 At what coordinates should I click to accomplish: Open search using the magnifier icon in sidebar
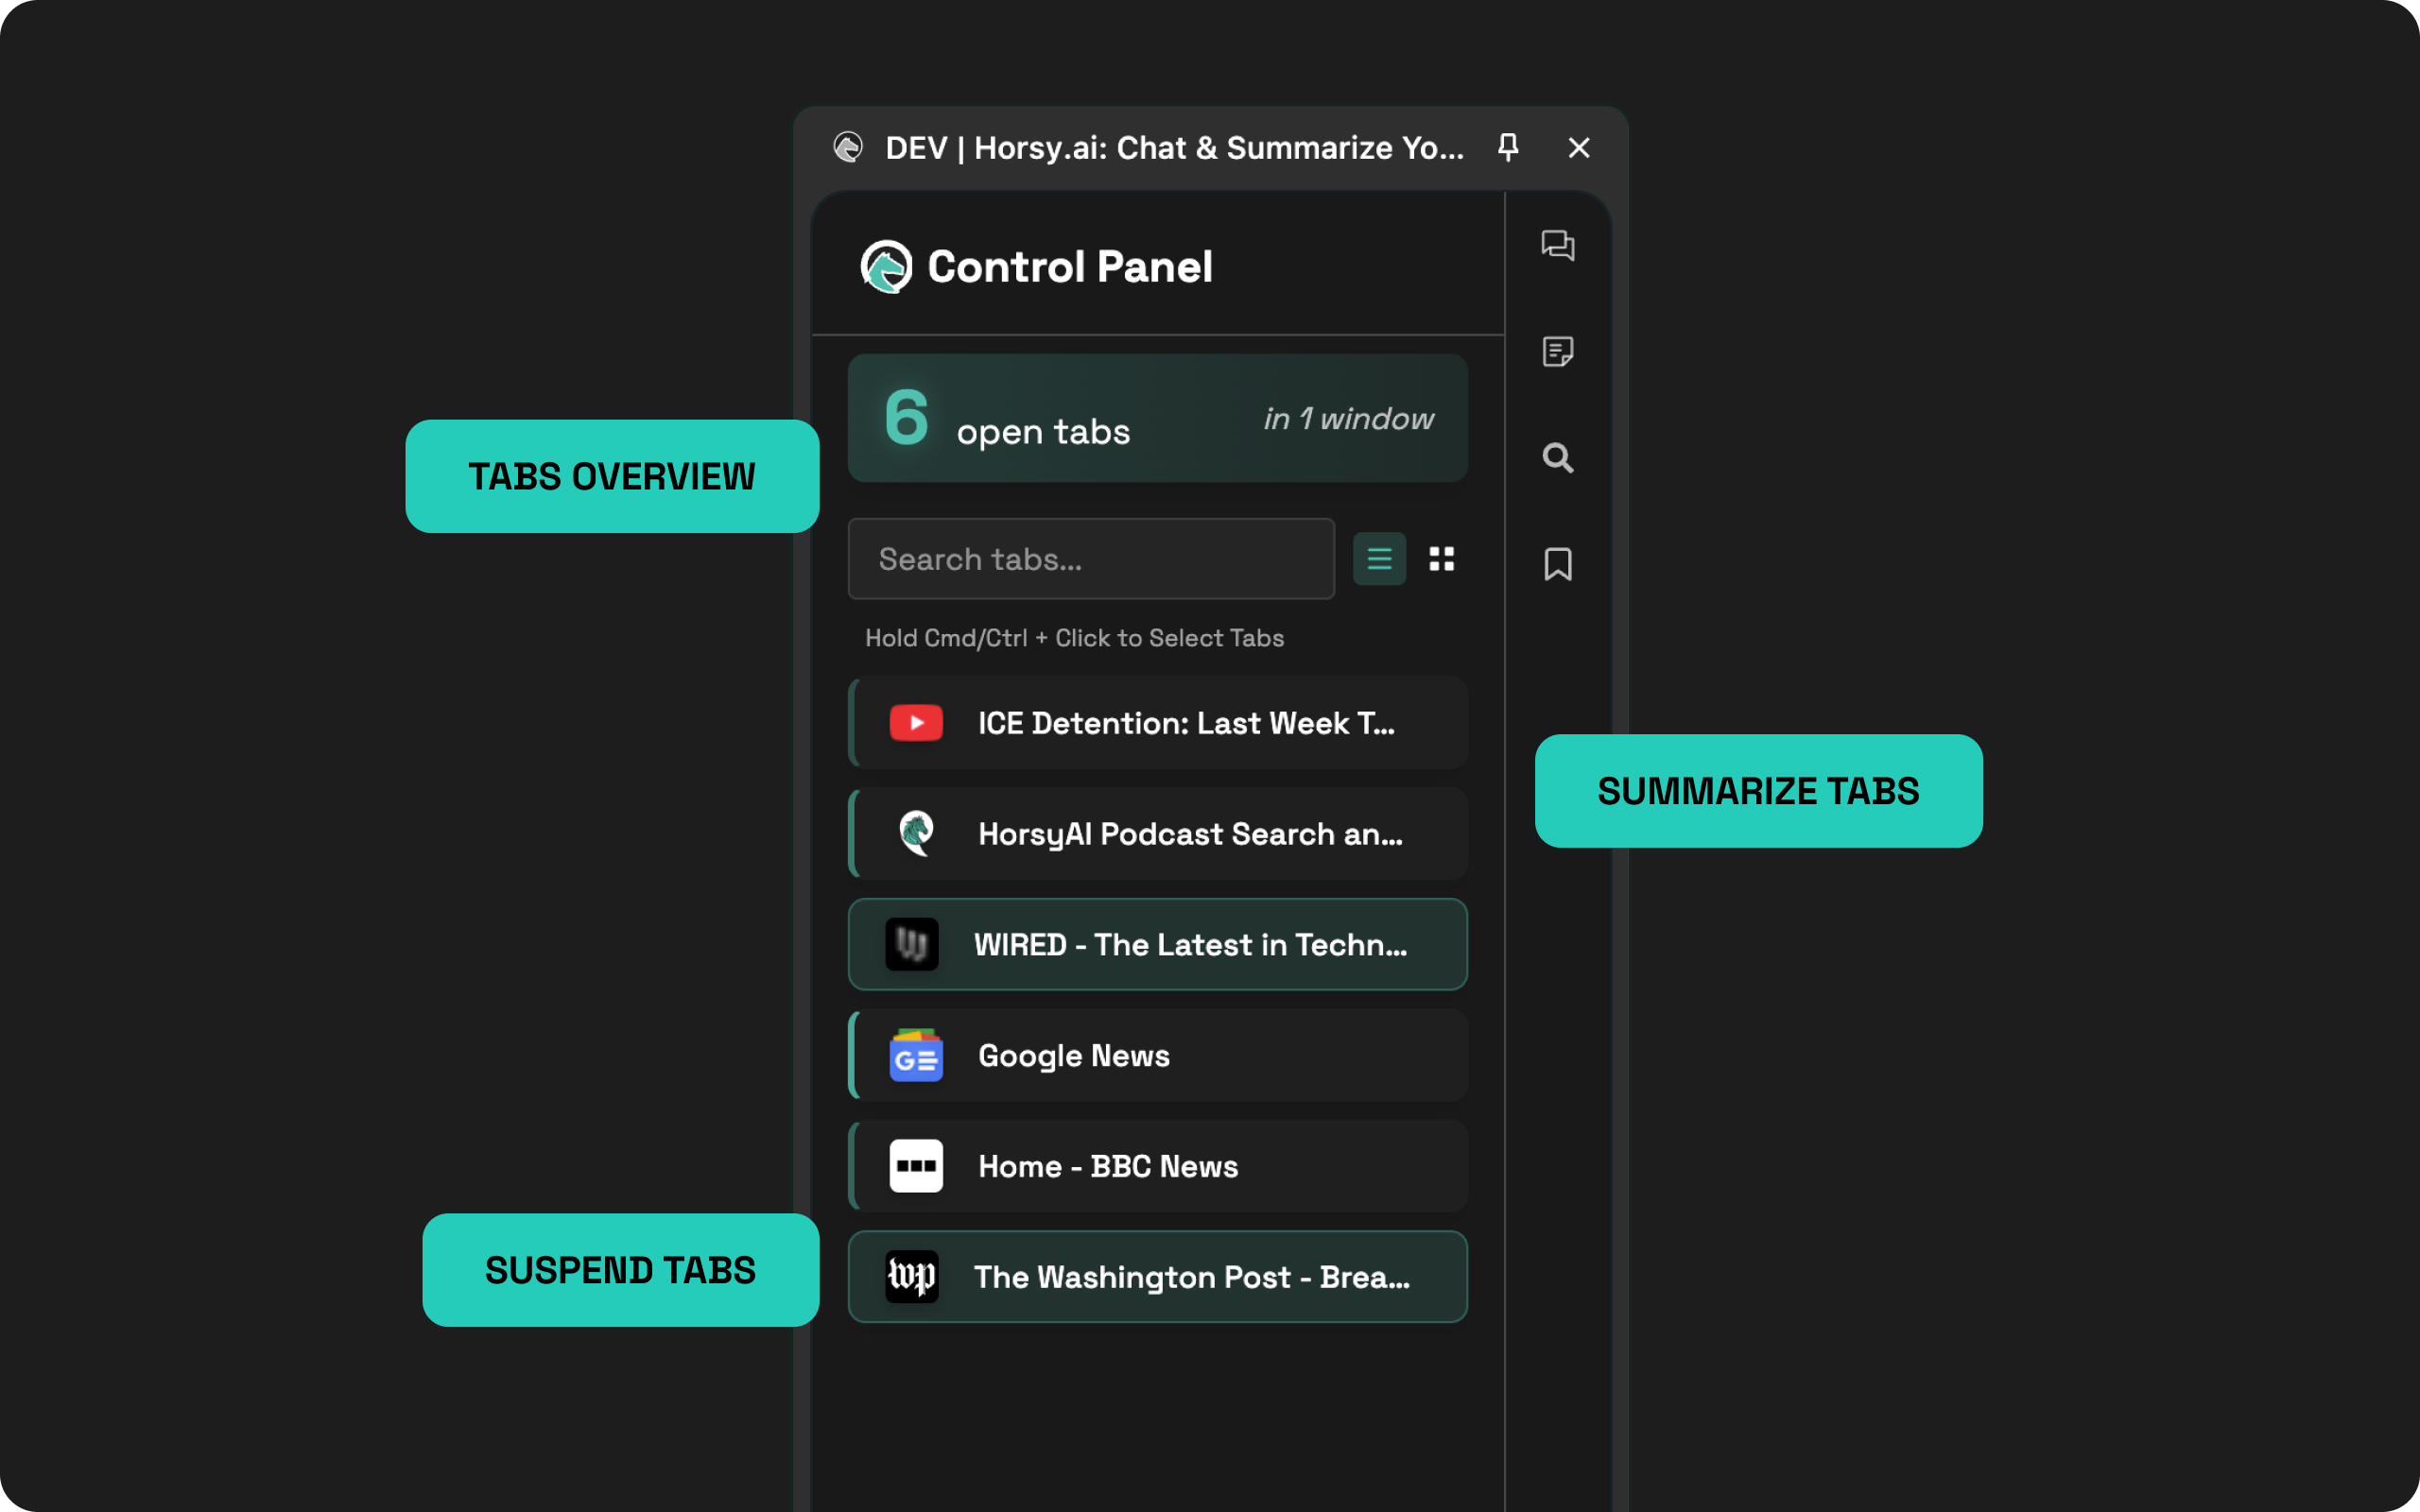click(x=1558, y=458)
